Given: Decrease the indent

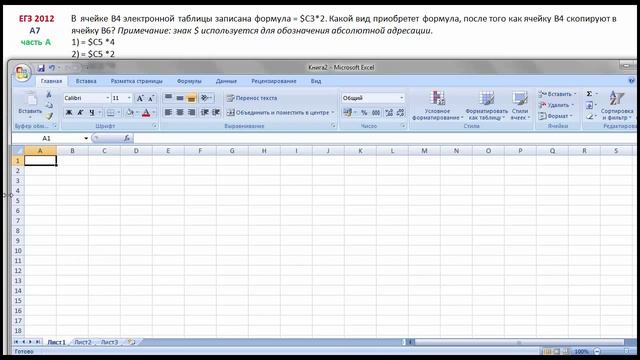Looking at the screenshot, I should click(x=205, y=112).
